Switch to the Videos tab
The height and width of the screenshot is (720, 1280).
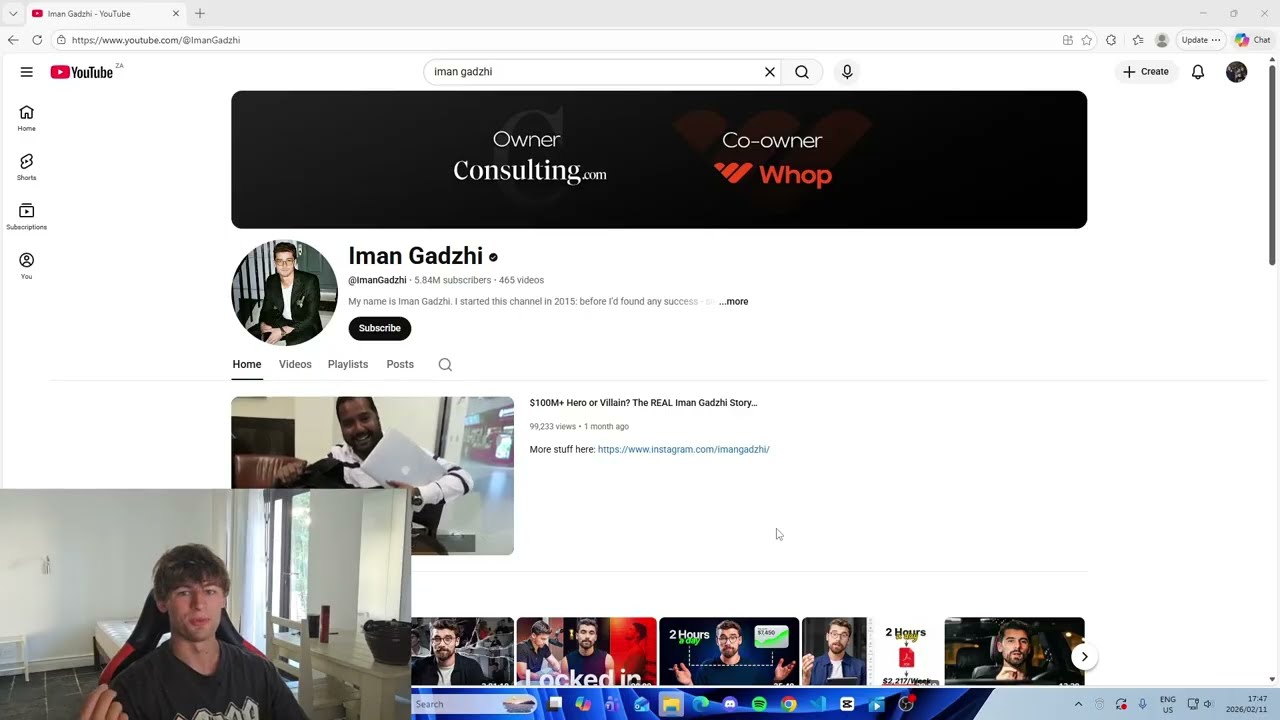[x=295, y=365]
